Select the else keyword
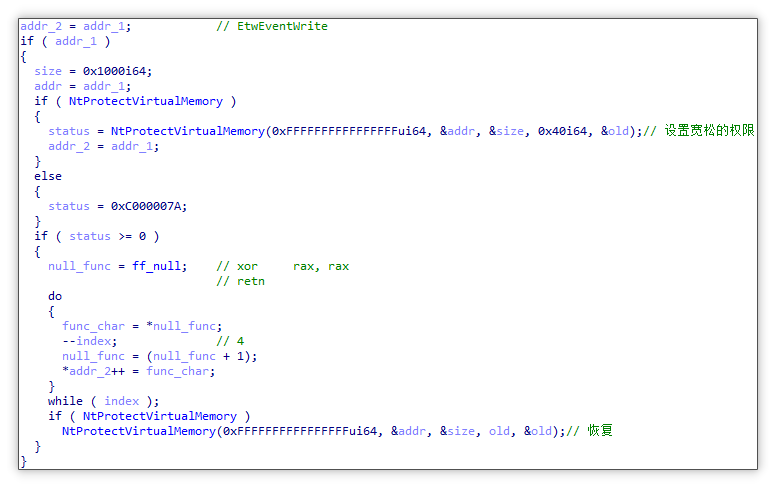The width and height of the screenshot is (776, 488). coord(48,176)
